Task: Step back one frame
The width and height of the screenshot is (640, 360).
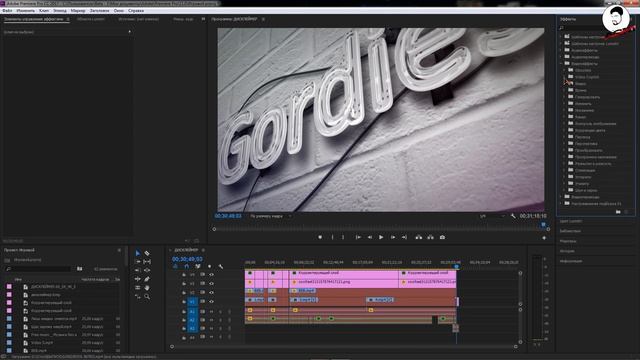Action: pyautogui.click(x=369, y=237)
